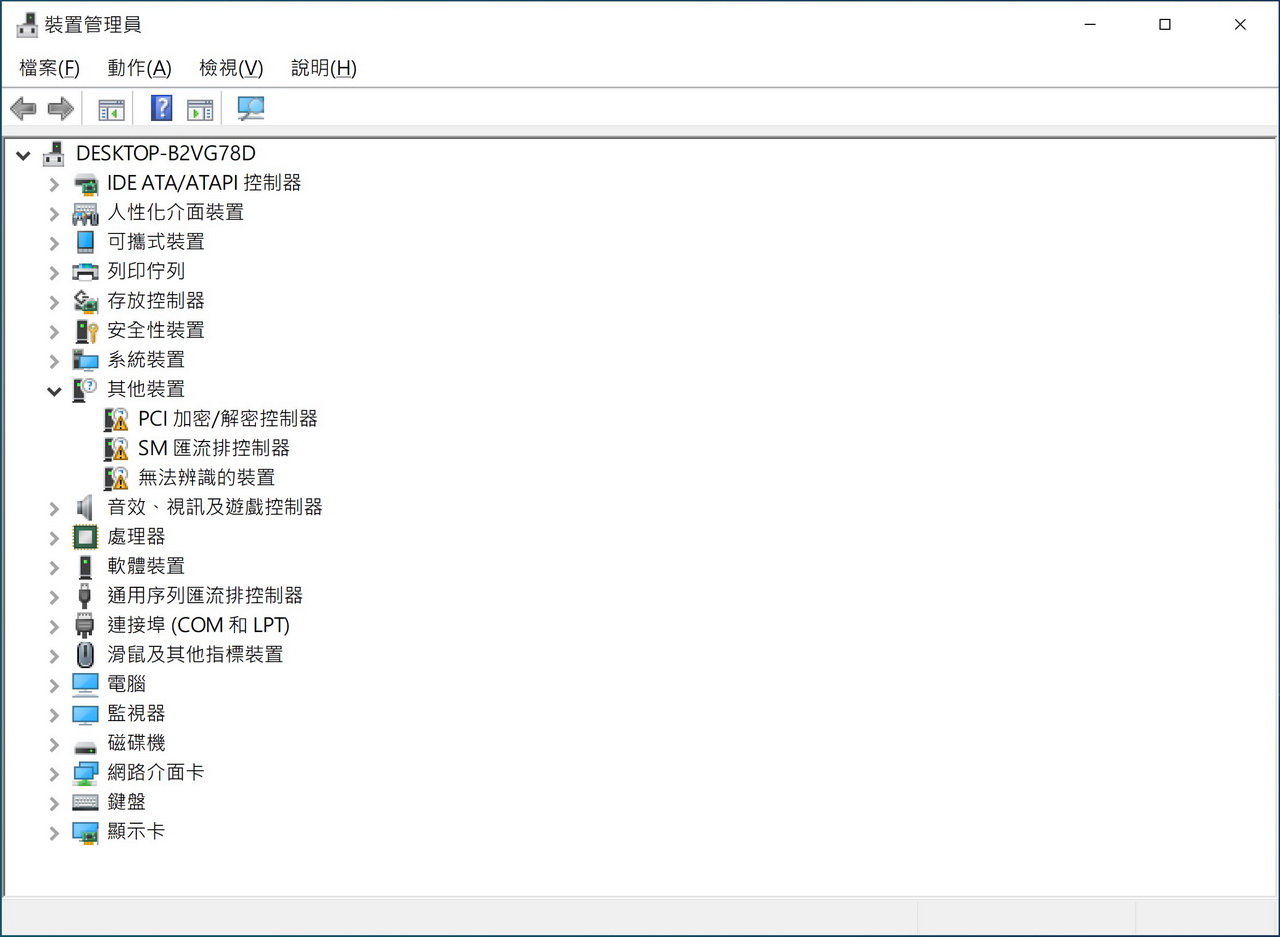The width and height of the screenshot is (1280, 937).
Task: Select the 無法辨識的裝置 entry
Action: pyautogui.click(x=206, y=478)
